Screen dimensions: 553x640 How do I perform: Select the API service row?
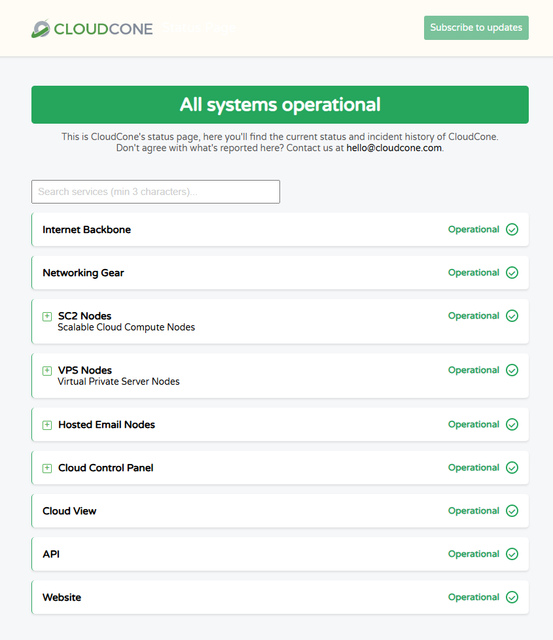coord(280,554)
